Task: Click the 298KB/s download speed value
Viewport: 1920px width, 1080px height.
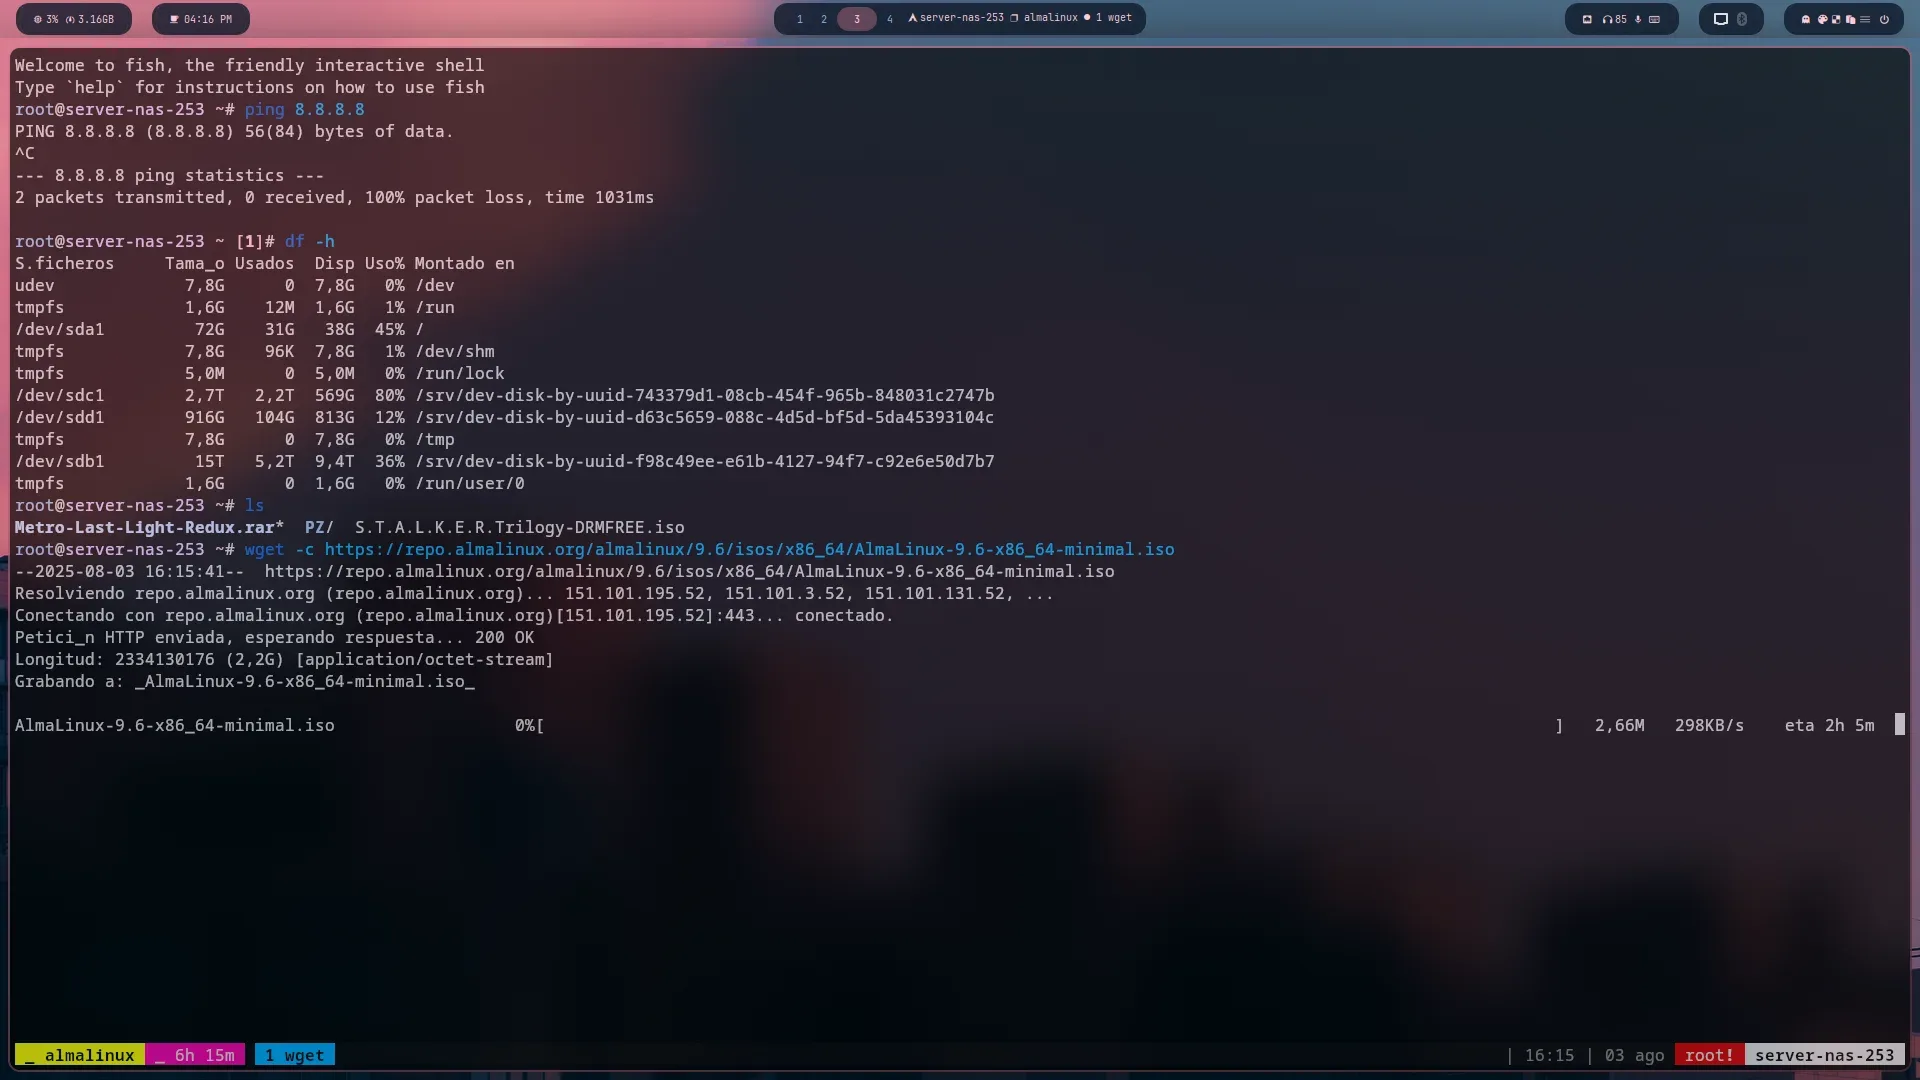Action: click(x=1709, y=725)
